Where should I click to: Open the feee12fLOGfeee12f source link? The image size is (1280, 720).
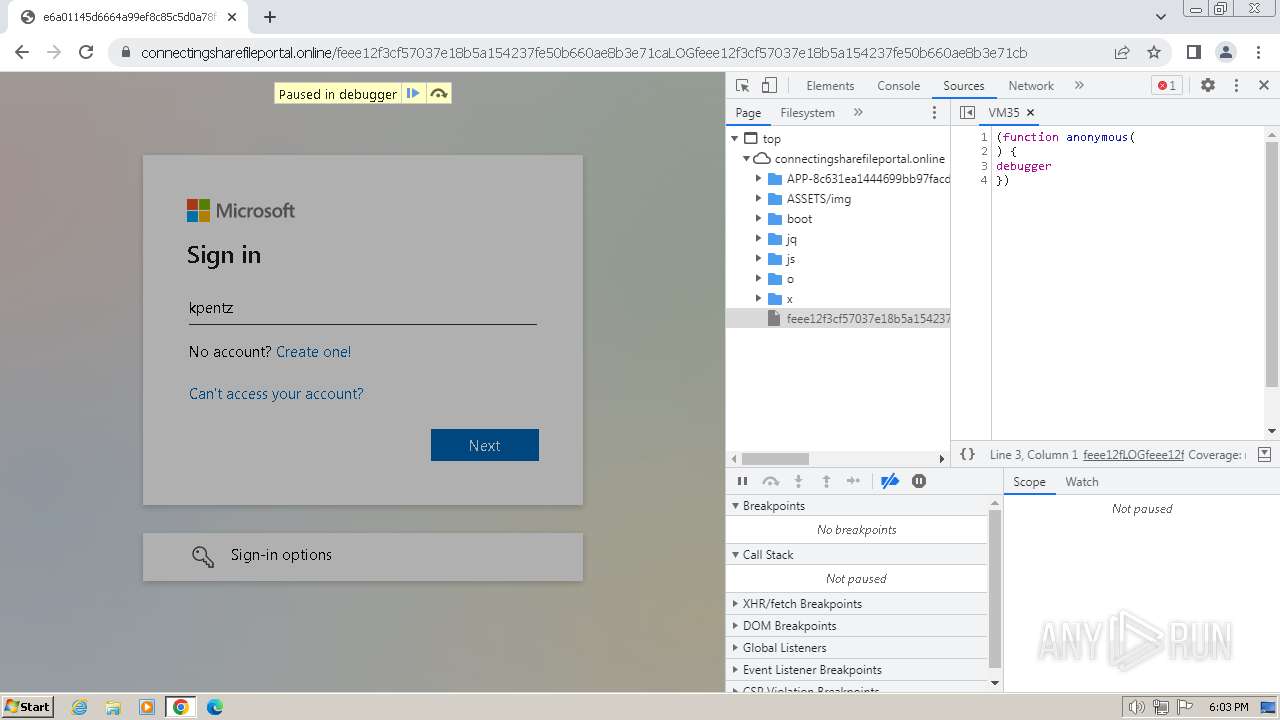(1133, 455)
